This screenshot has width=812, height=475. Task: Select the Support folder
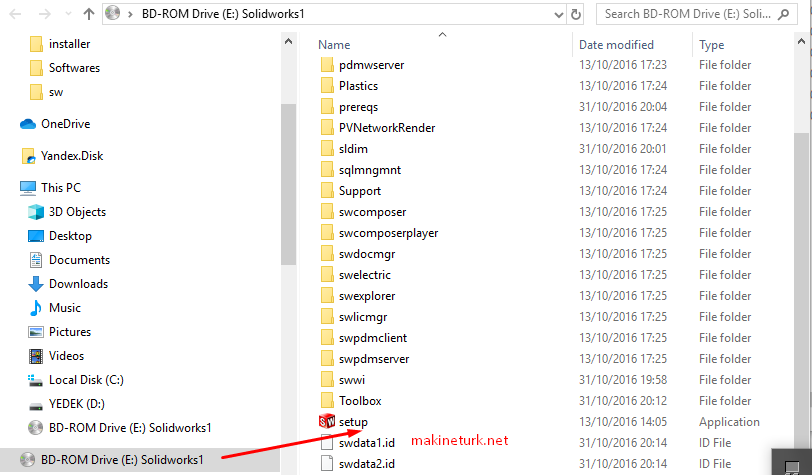click(360, 191)
